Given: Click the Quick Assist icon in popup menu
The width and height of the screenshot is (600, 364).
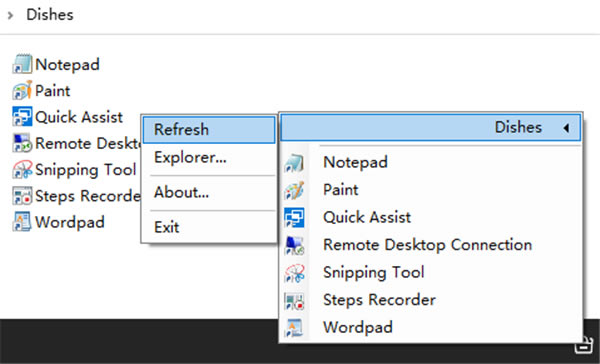Looking at the screenshot, I should pyautogui.click(x=294, y=217).
